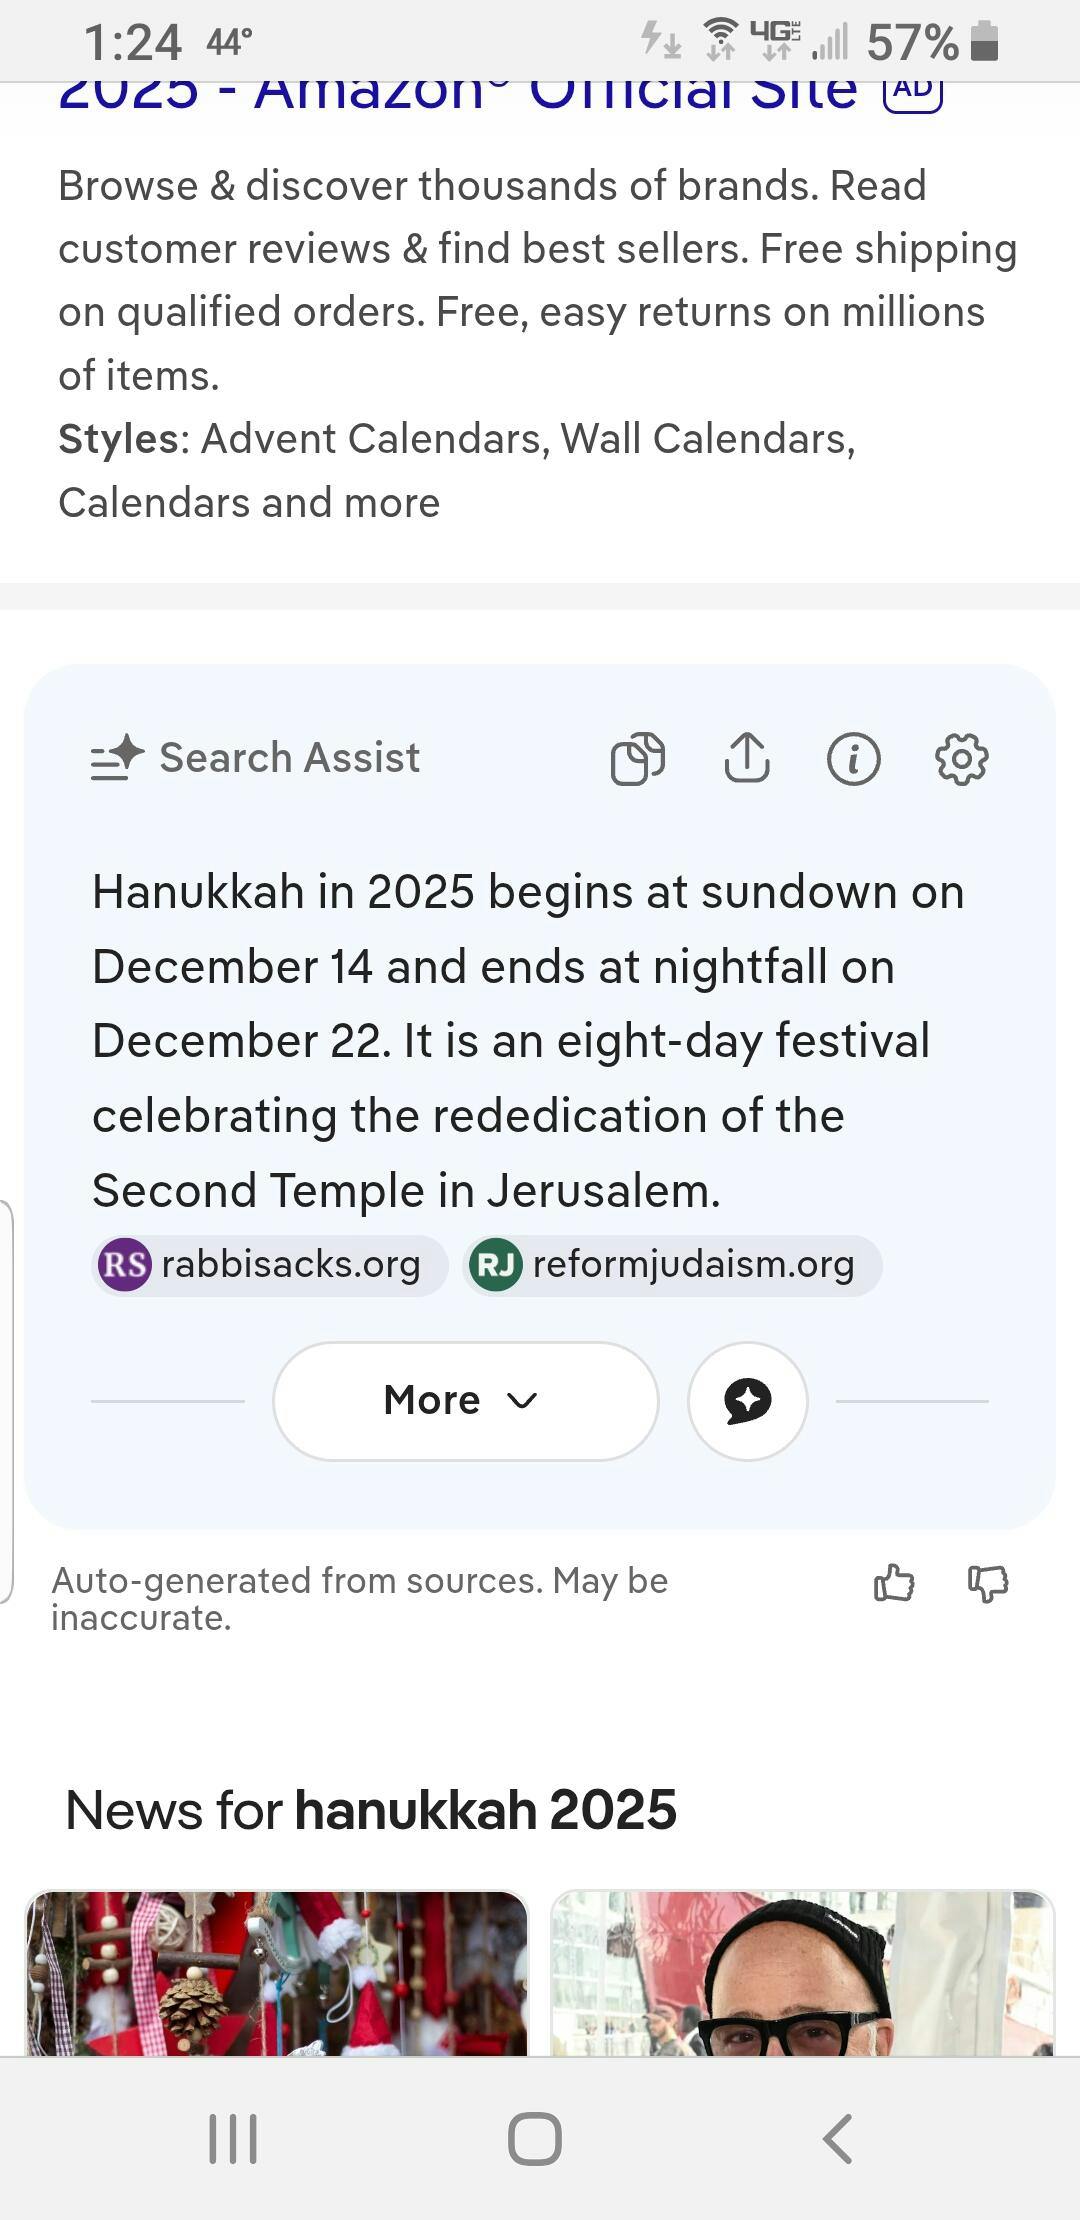This screenshot has height=2220, width=1080.
Task: Tap the News for hanukkah 2025 heading
Action: (x=371, y=1810)
